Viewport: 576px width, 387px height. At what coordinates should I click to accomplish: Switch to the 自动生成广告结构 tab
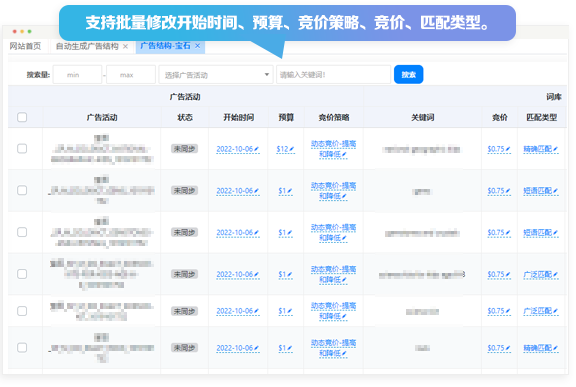87,46
